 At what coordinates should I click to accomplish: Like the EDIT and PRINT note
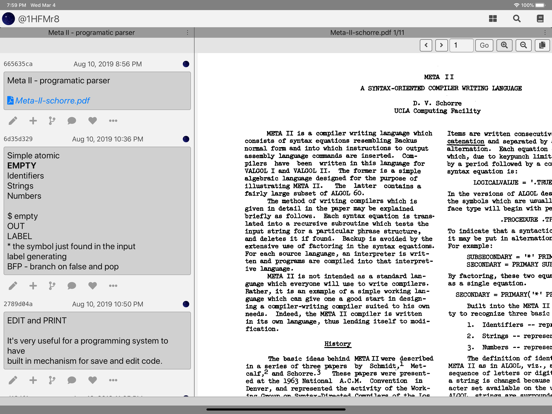pyautogui.click(x=93, y=380)
